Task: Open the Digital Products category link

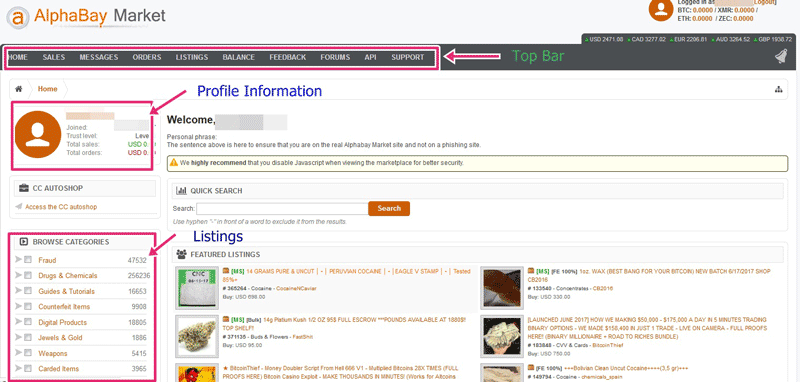Action: click(x=63, y=322)
